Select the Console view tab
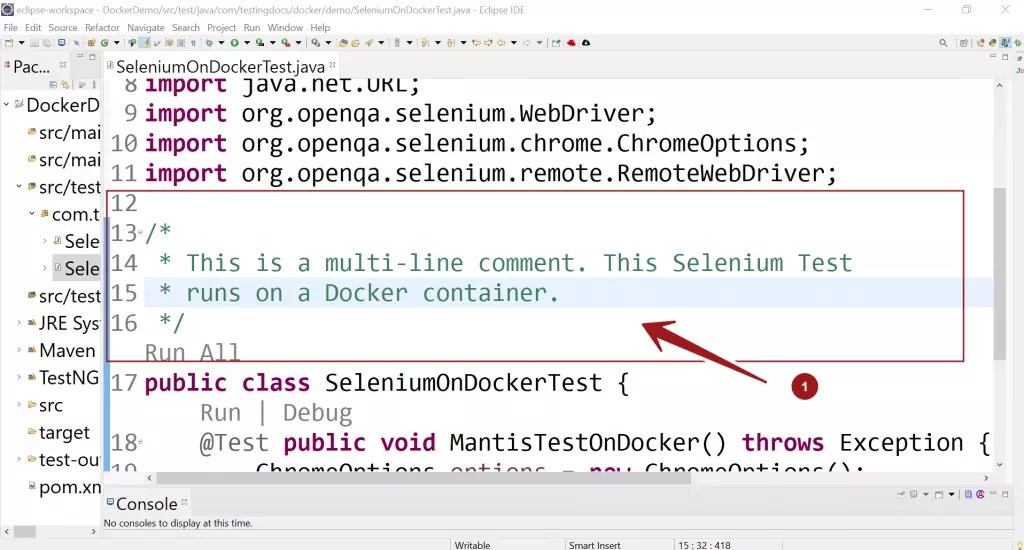The width and height of the screenshot is (1024, 550). (x=146, y=504)
